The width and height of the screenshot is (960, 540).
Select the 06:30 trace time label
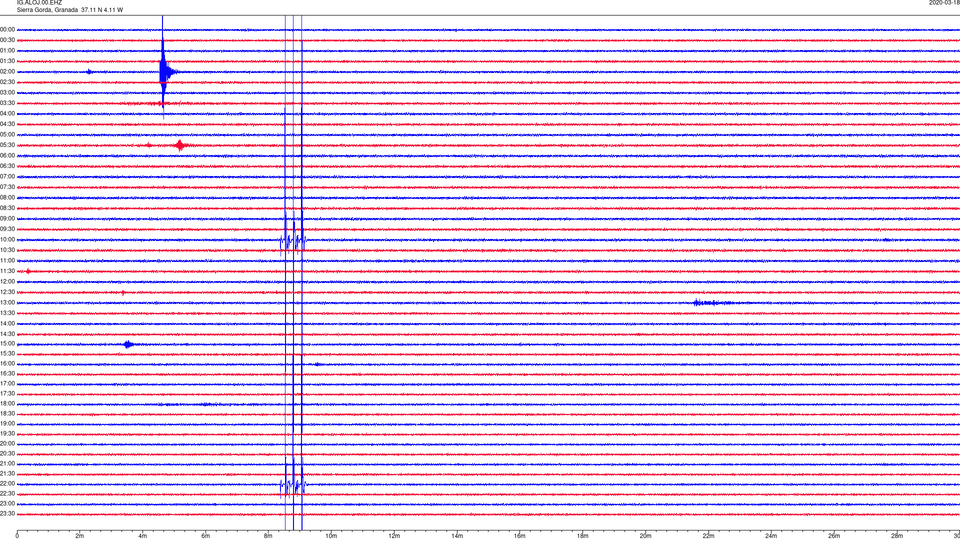pyautogui.click(x=7, y=166)
